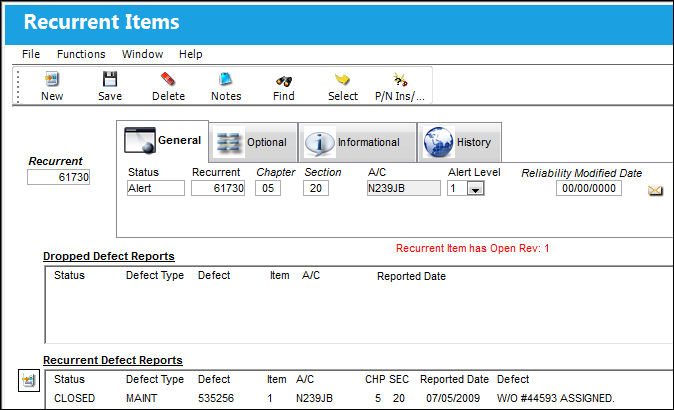Switch to the General tab
The width and height of the screenshot is (674, 410).
(162, 141)
